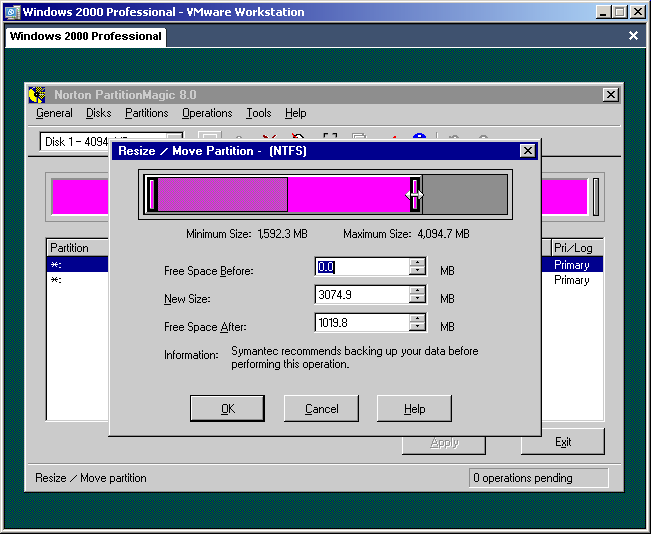Decrease New Size with down arrow
This screenshot has height=534, width=651.
tap(417, 299)
